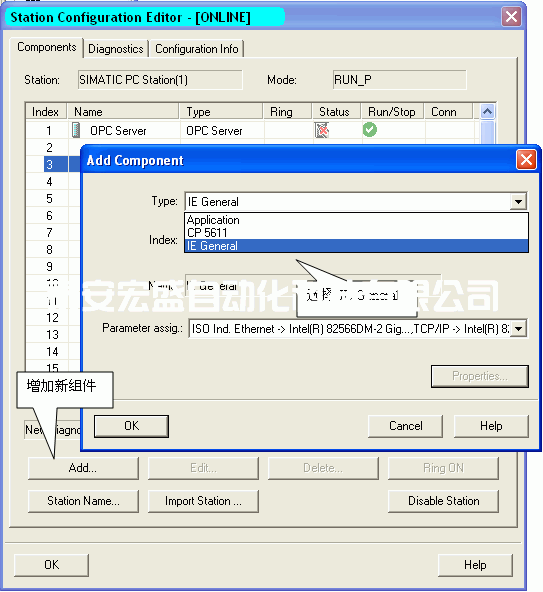This screenshot has height=592, width=543.
Task: Click the Station Name... button
Action: [83, 501]
